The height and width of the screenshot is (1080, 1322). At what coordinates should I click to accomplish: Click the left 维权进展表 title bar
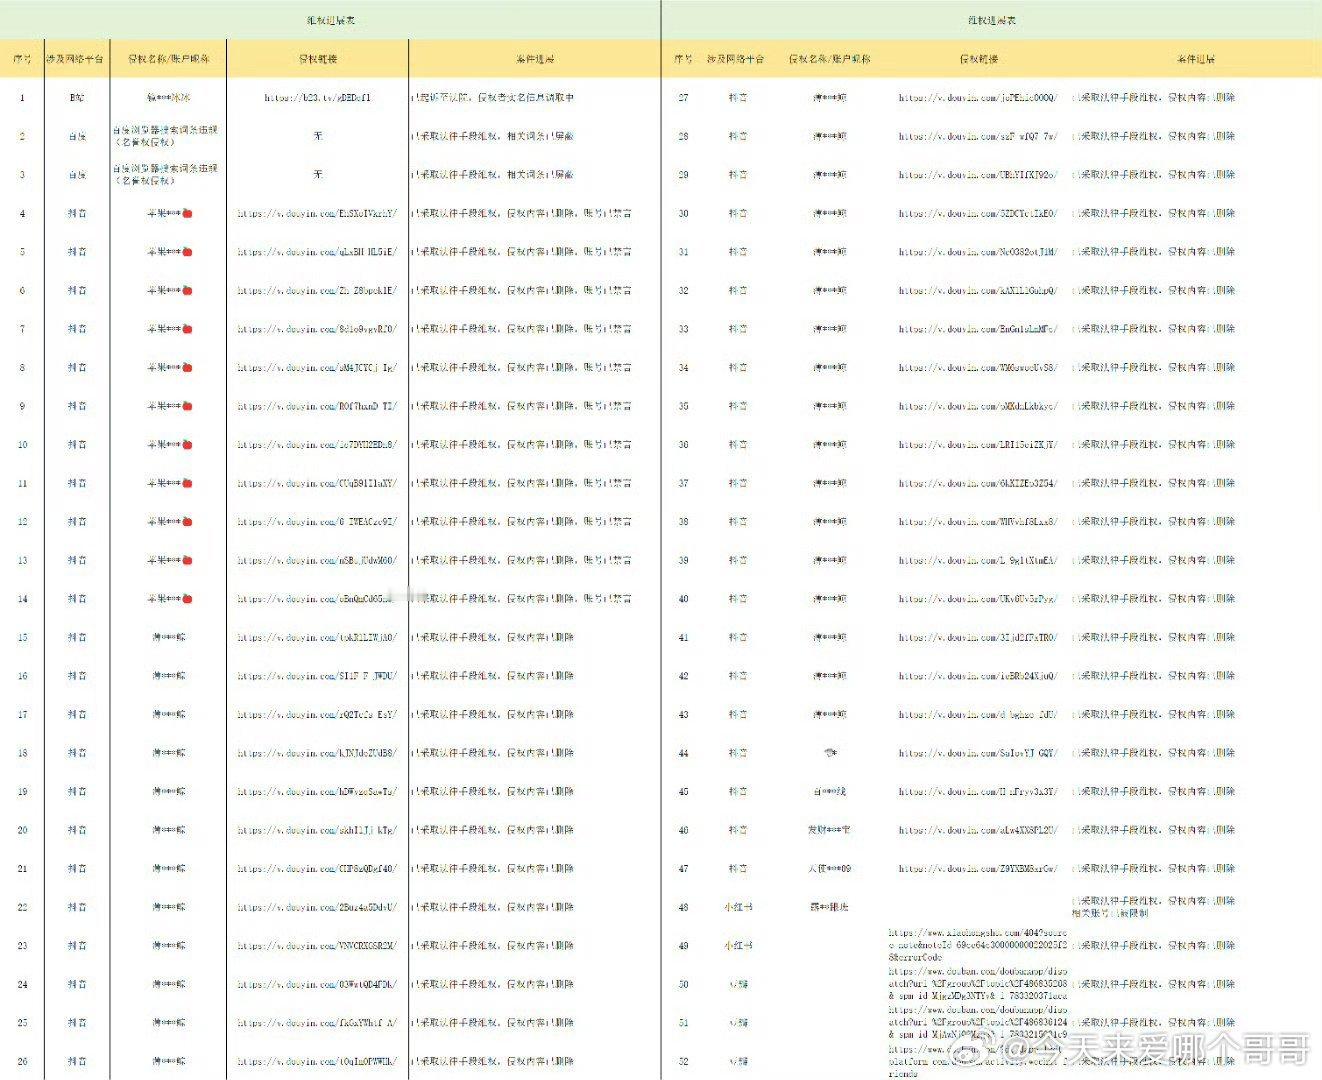point(330,20)
